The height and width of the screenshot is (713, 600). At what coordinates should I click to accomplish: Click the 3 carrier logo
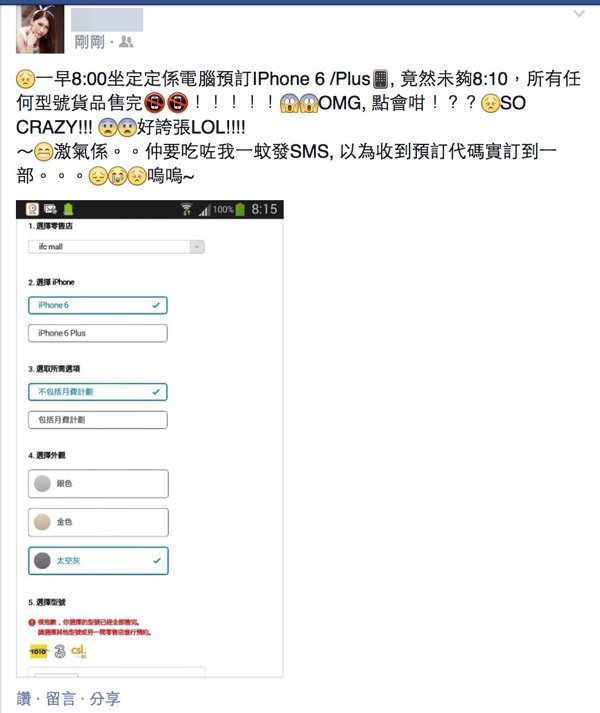[x=60, y=651]
